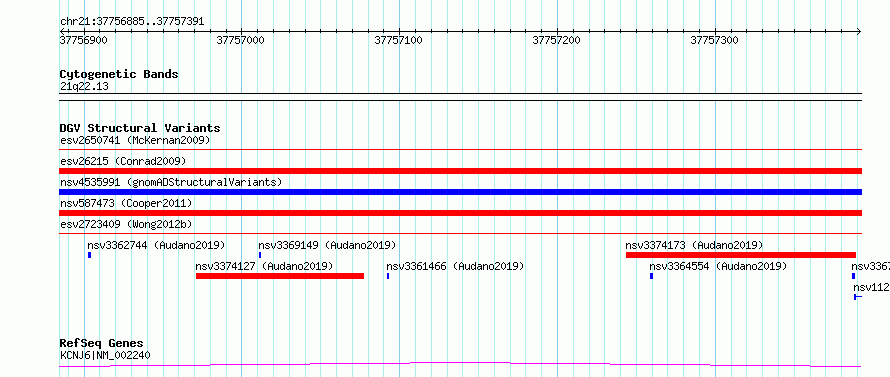
Task: Open the DGV Structural Variants track title
Action: (140, 128)
